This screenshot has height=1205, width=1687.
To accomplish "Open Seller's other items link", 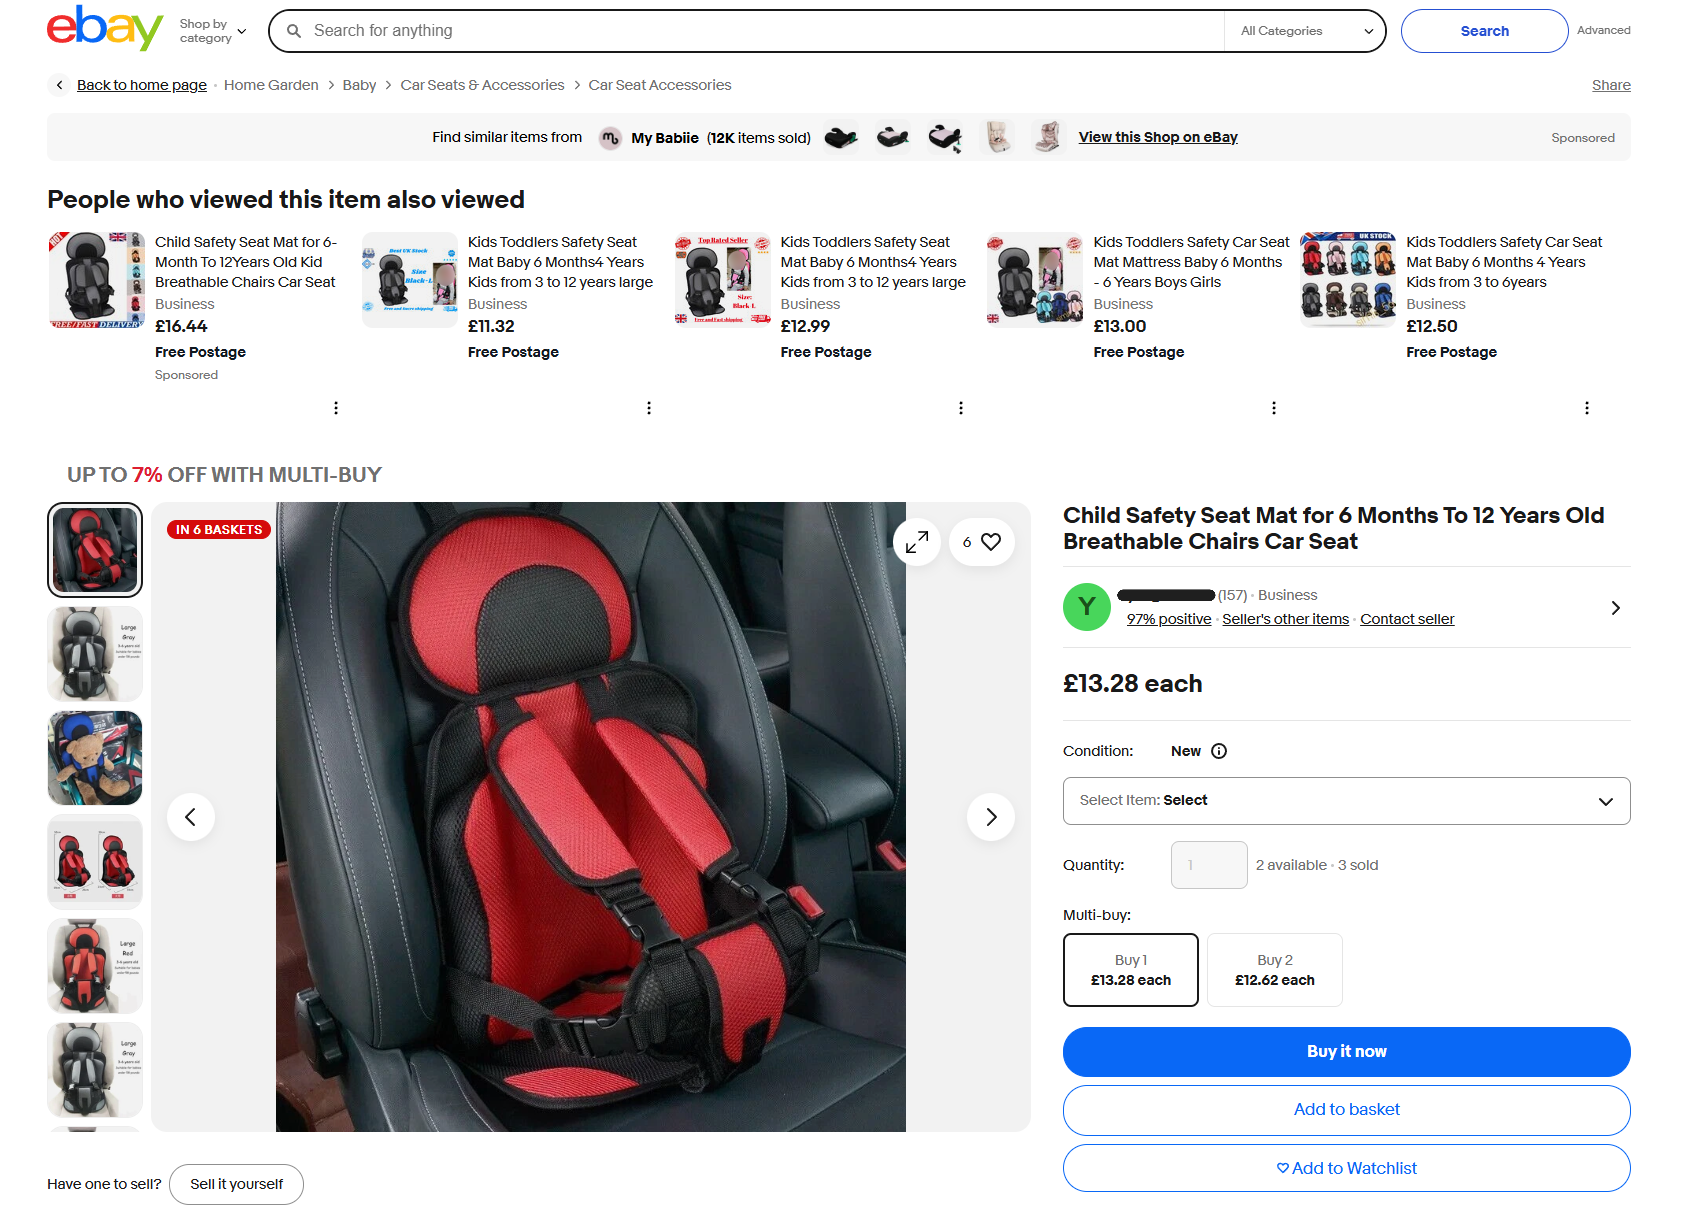I will tap(1285, 619).
